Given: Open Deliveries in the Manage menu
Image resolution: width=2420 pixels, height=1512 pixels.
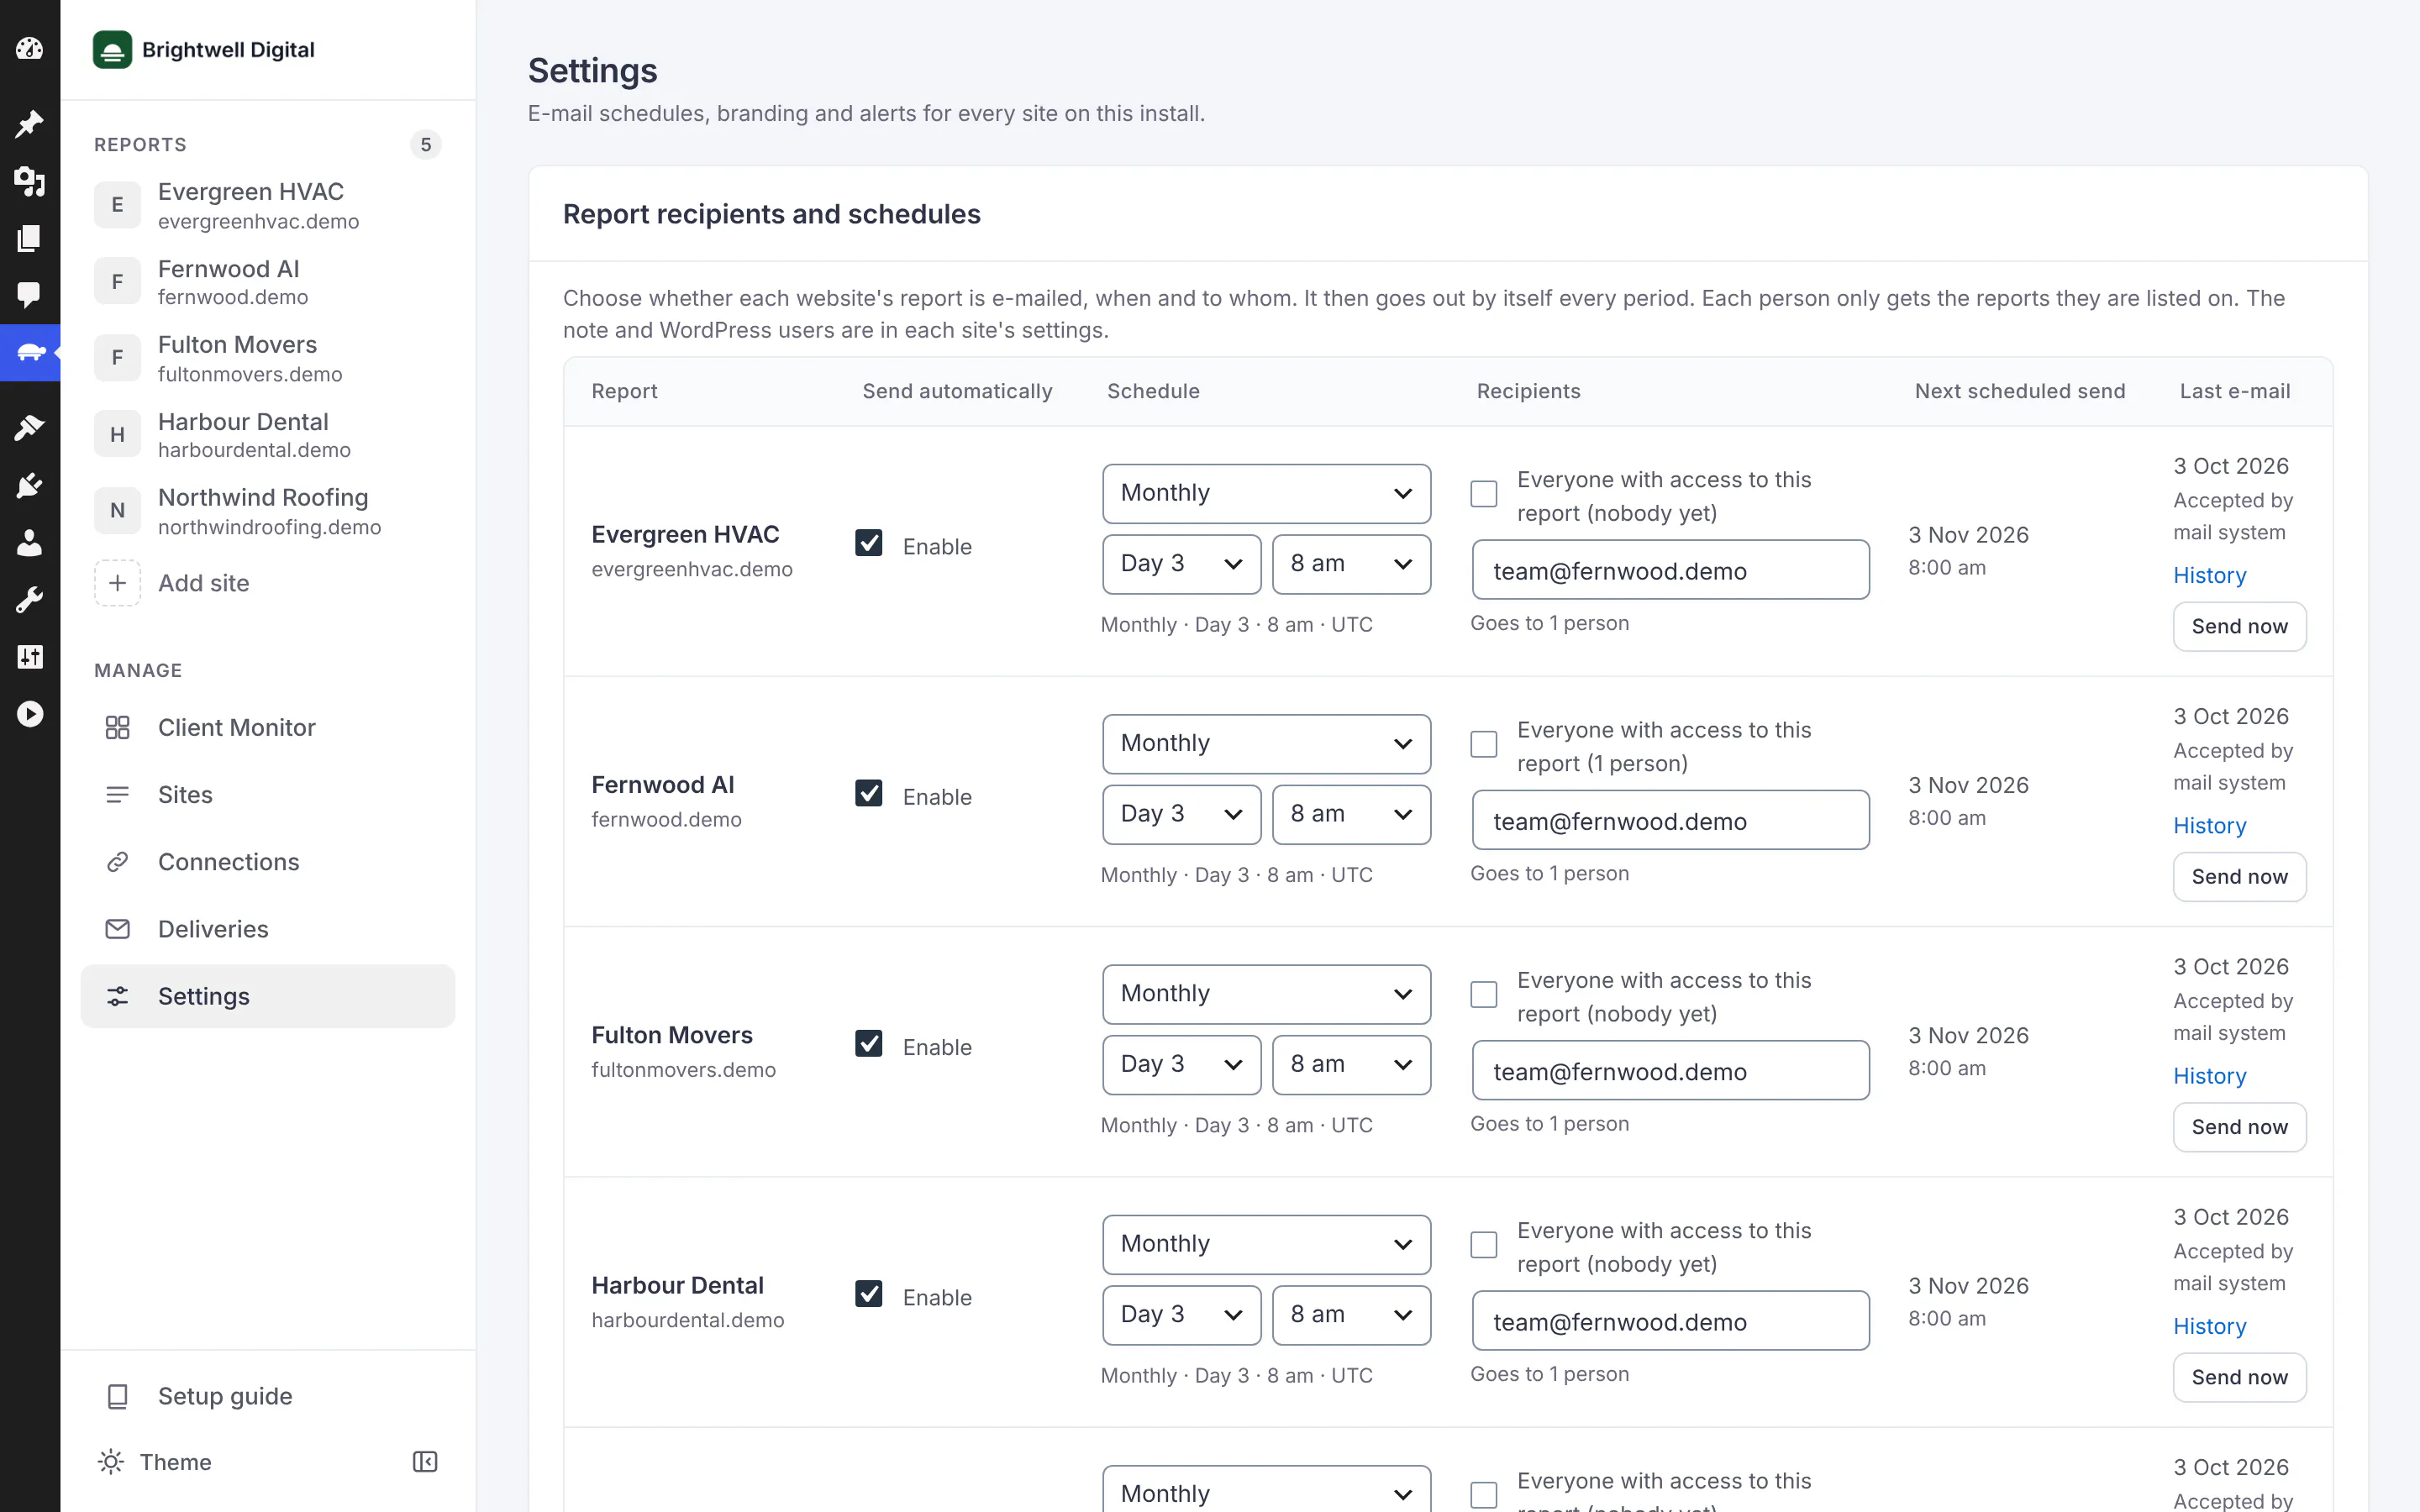Looking at the screenshot, I should pyautogui.click(x=268, y=929).
